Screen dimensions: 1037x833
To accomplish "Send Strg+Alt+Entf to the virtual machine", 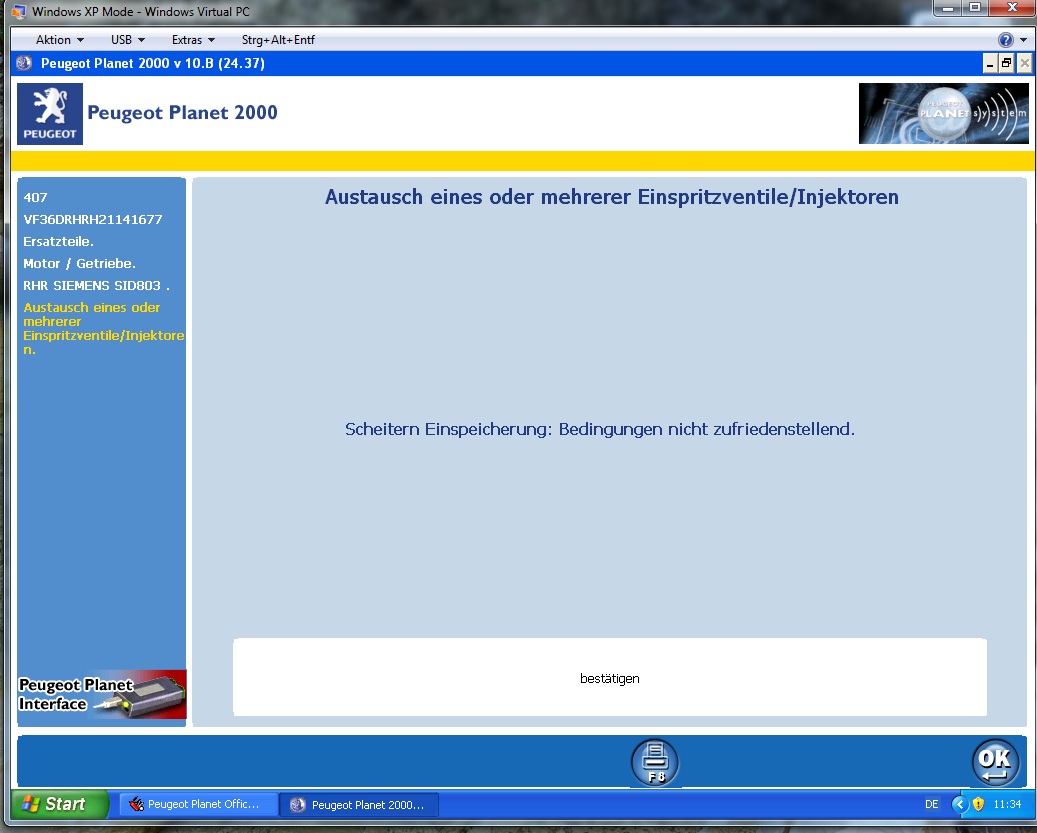I will 278,40.
